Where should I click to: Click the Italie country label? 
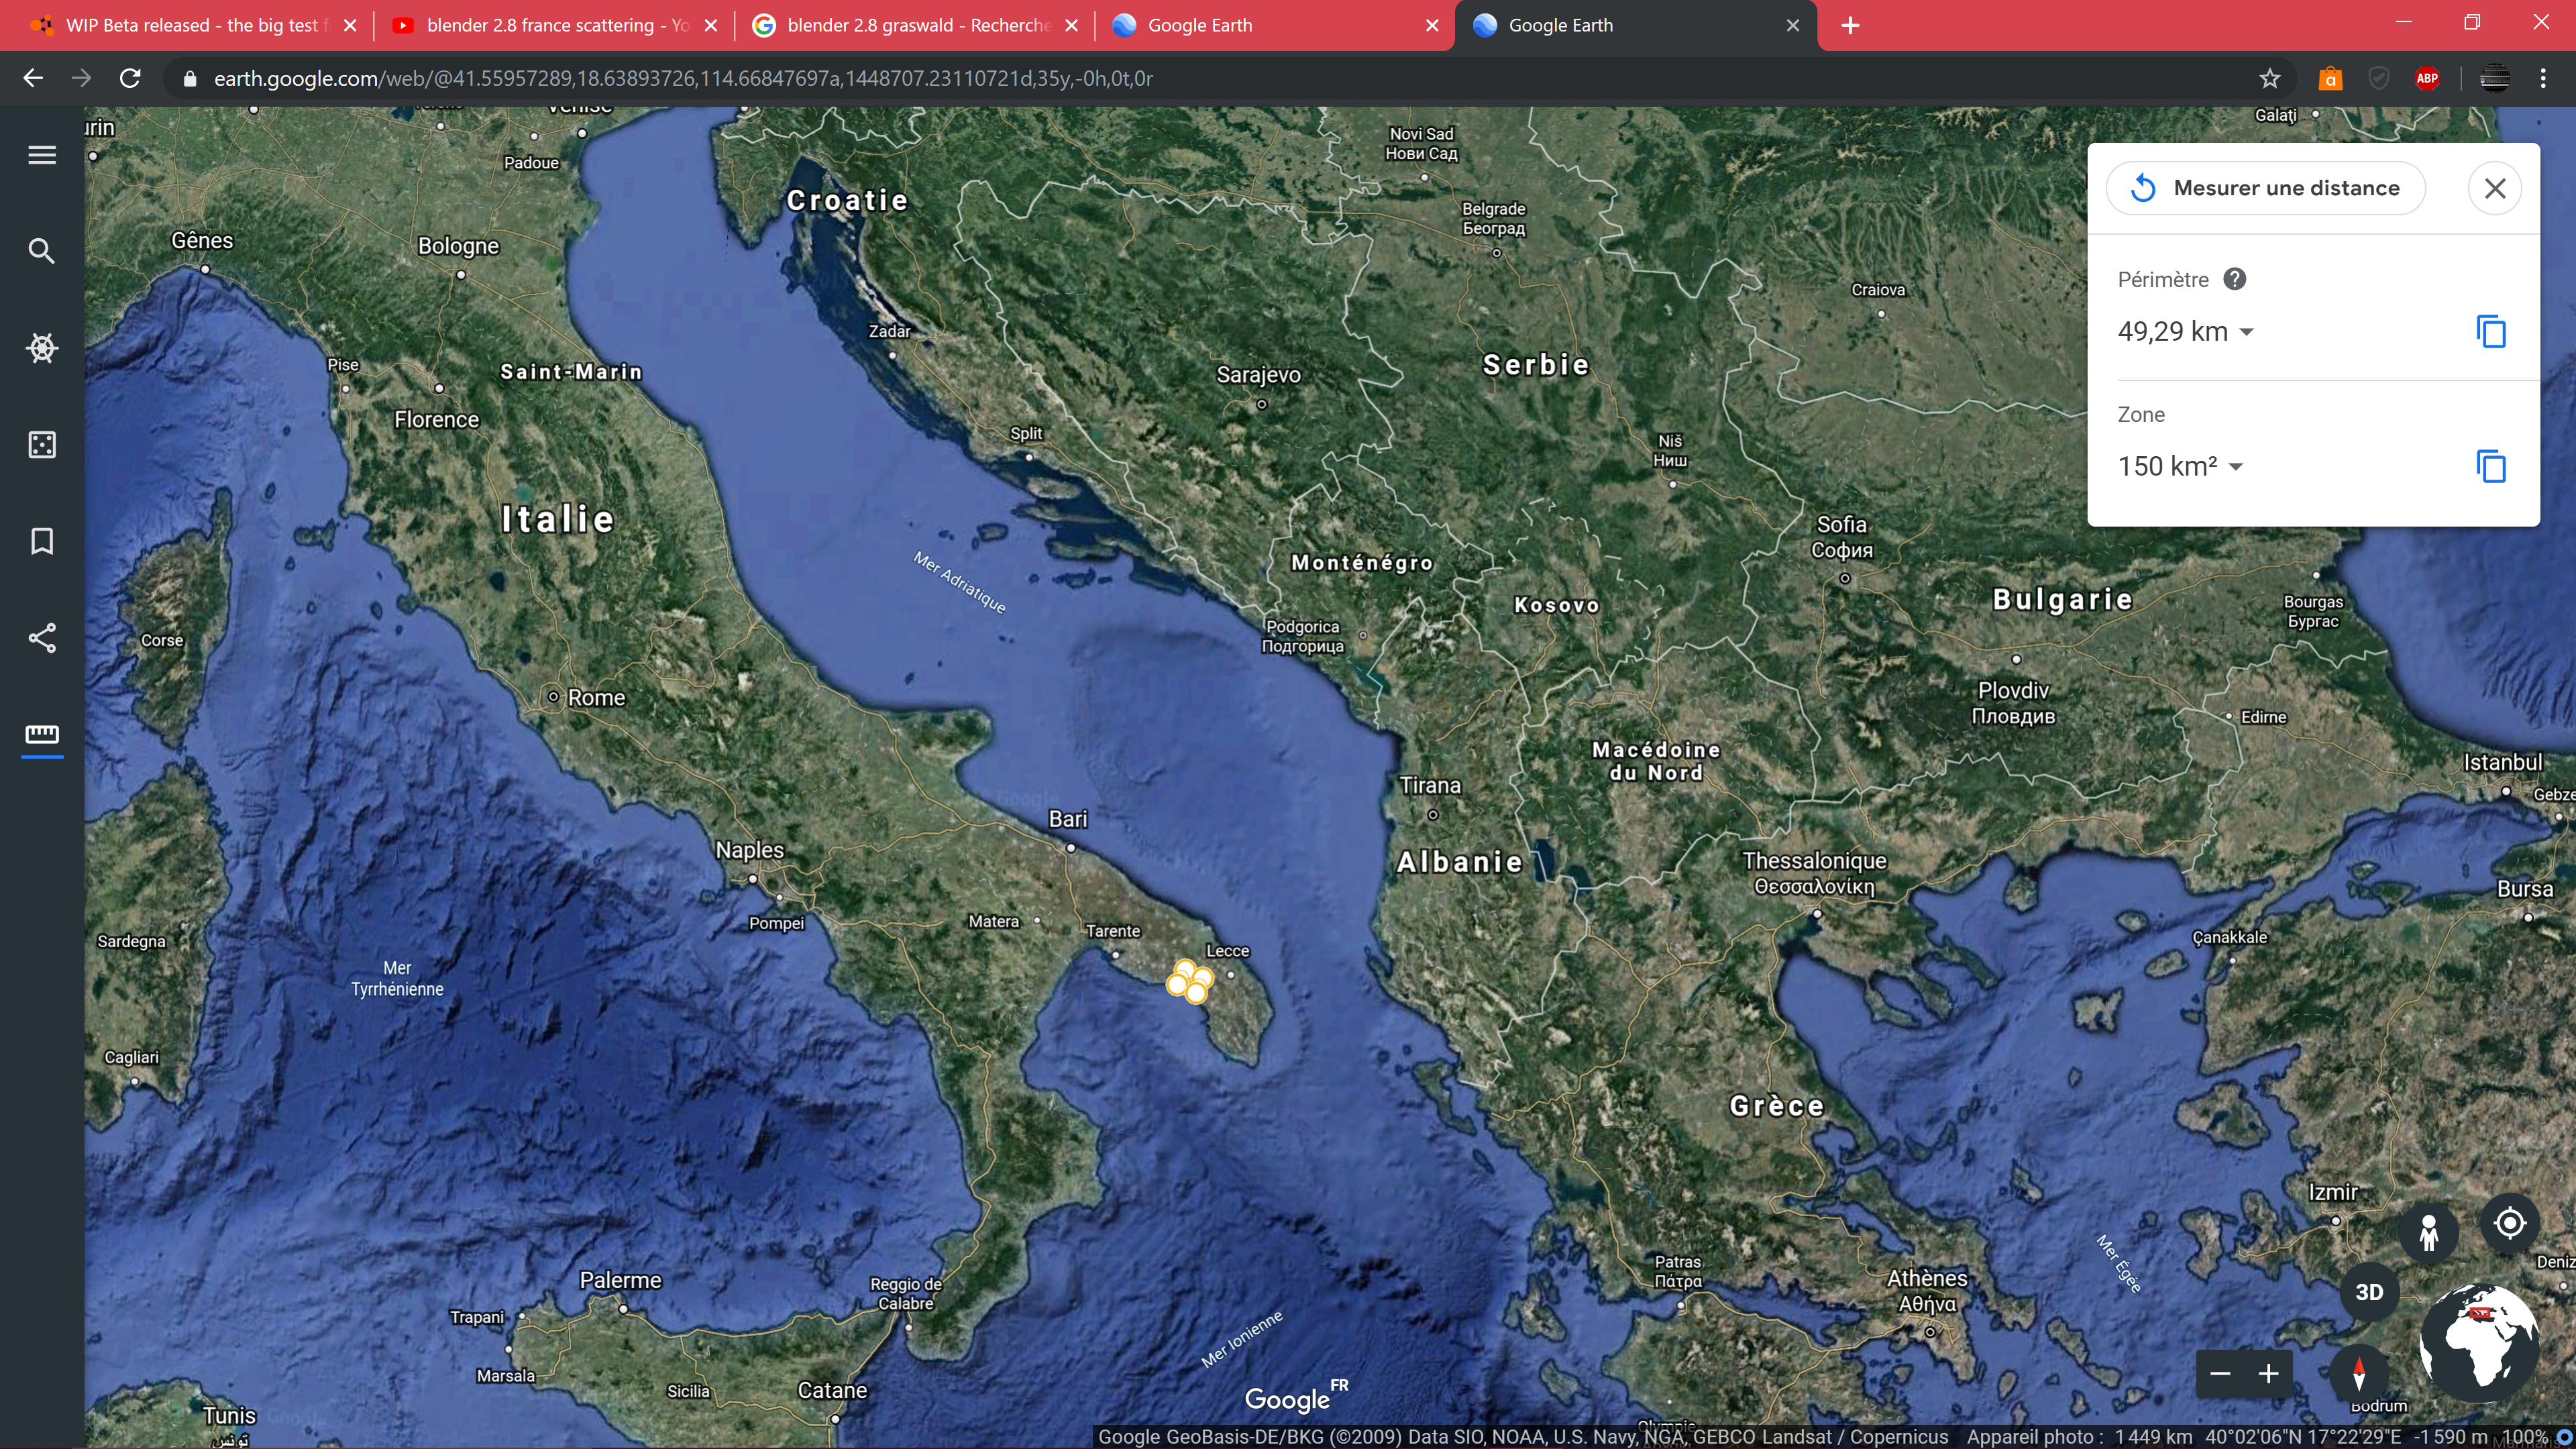click(558, 519)
